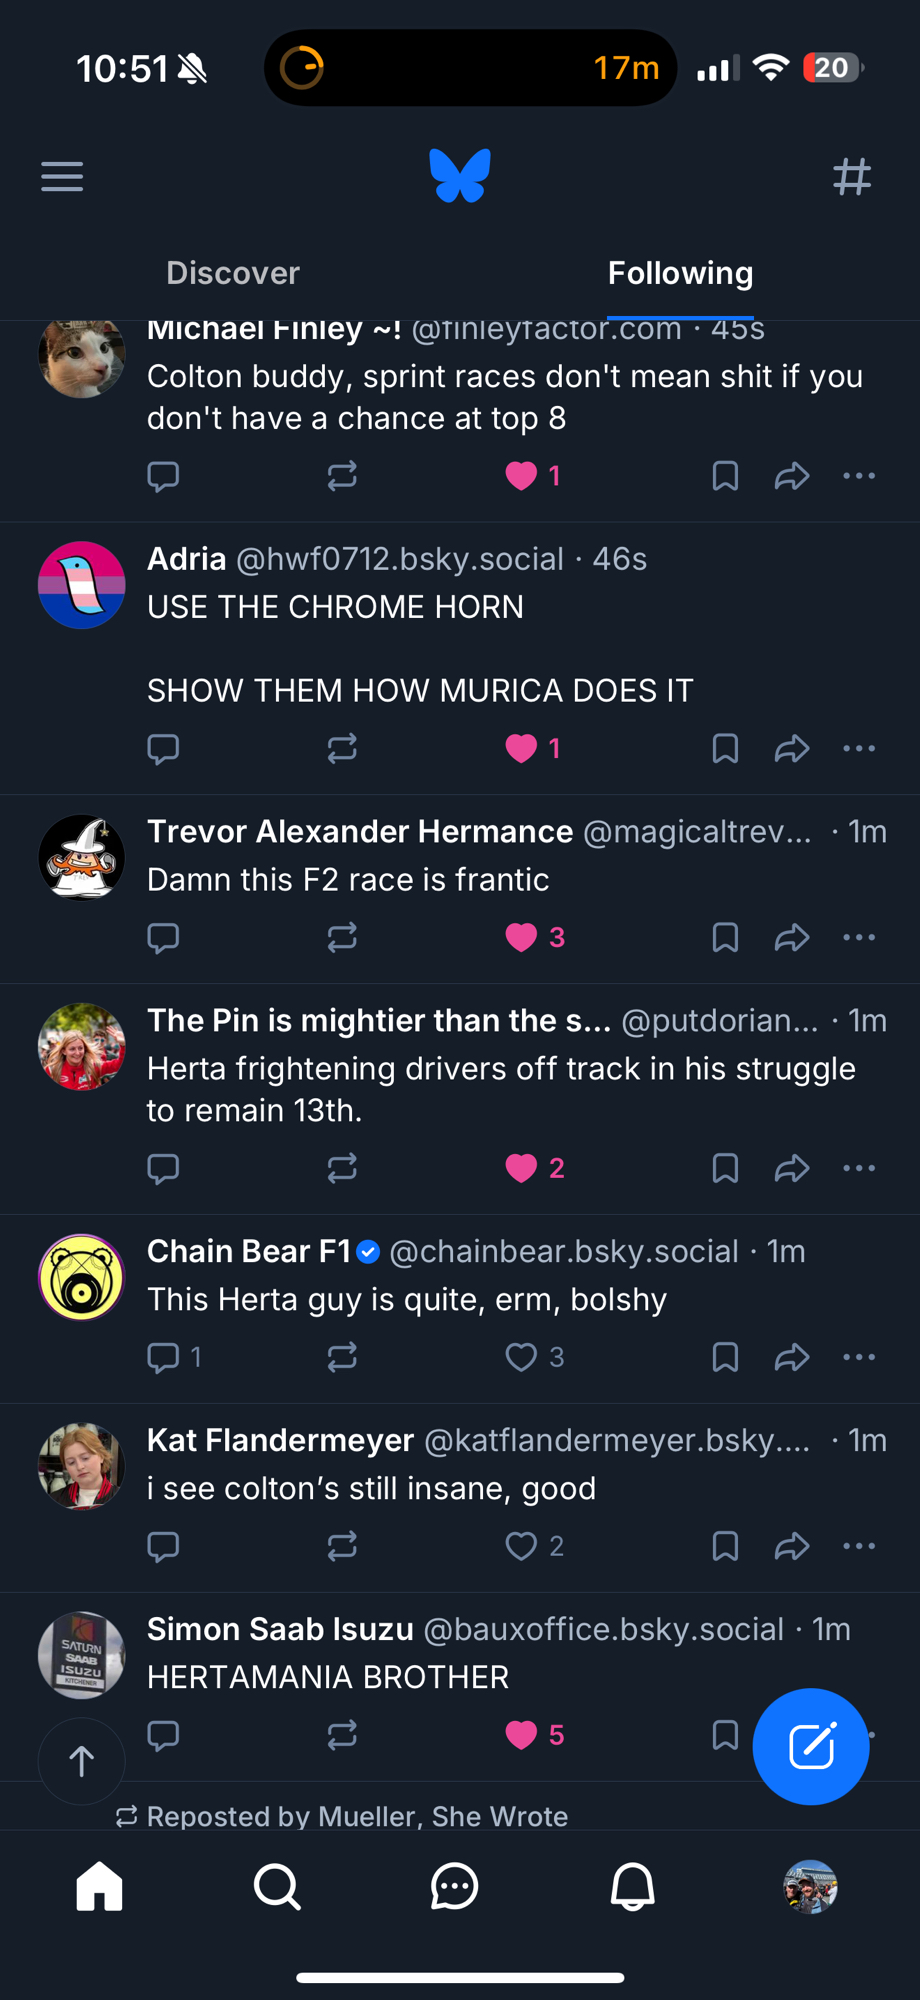Open the notifications bell
920x2000 pixels.
[632, 1887]
